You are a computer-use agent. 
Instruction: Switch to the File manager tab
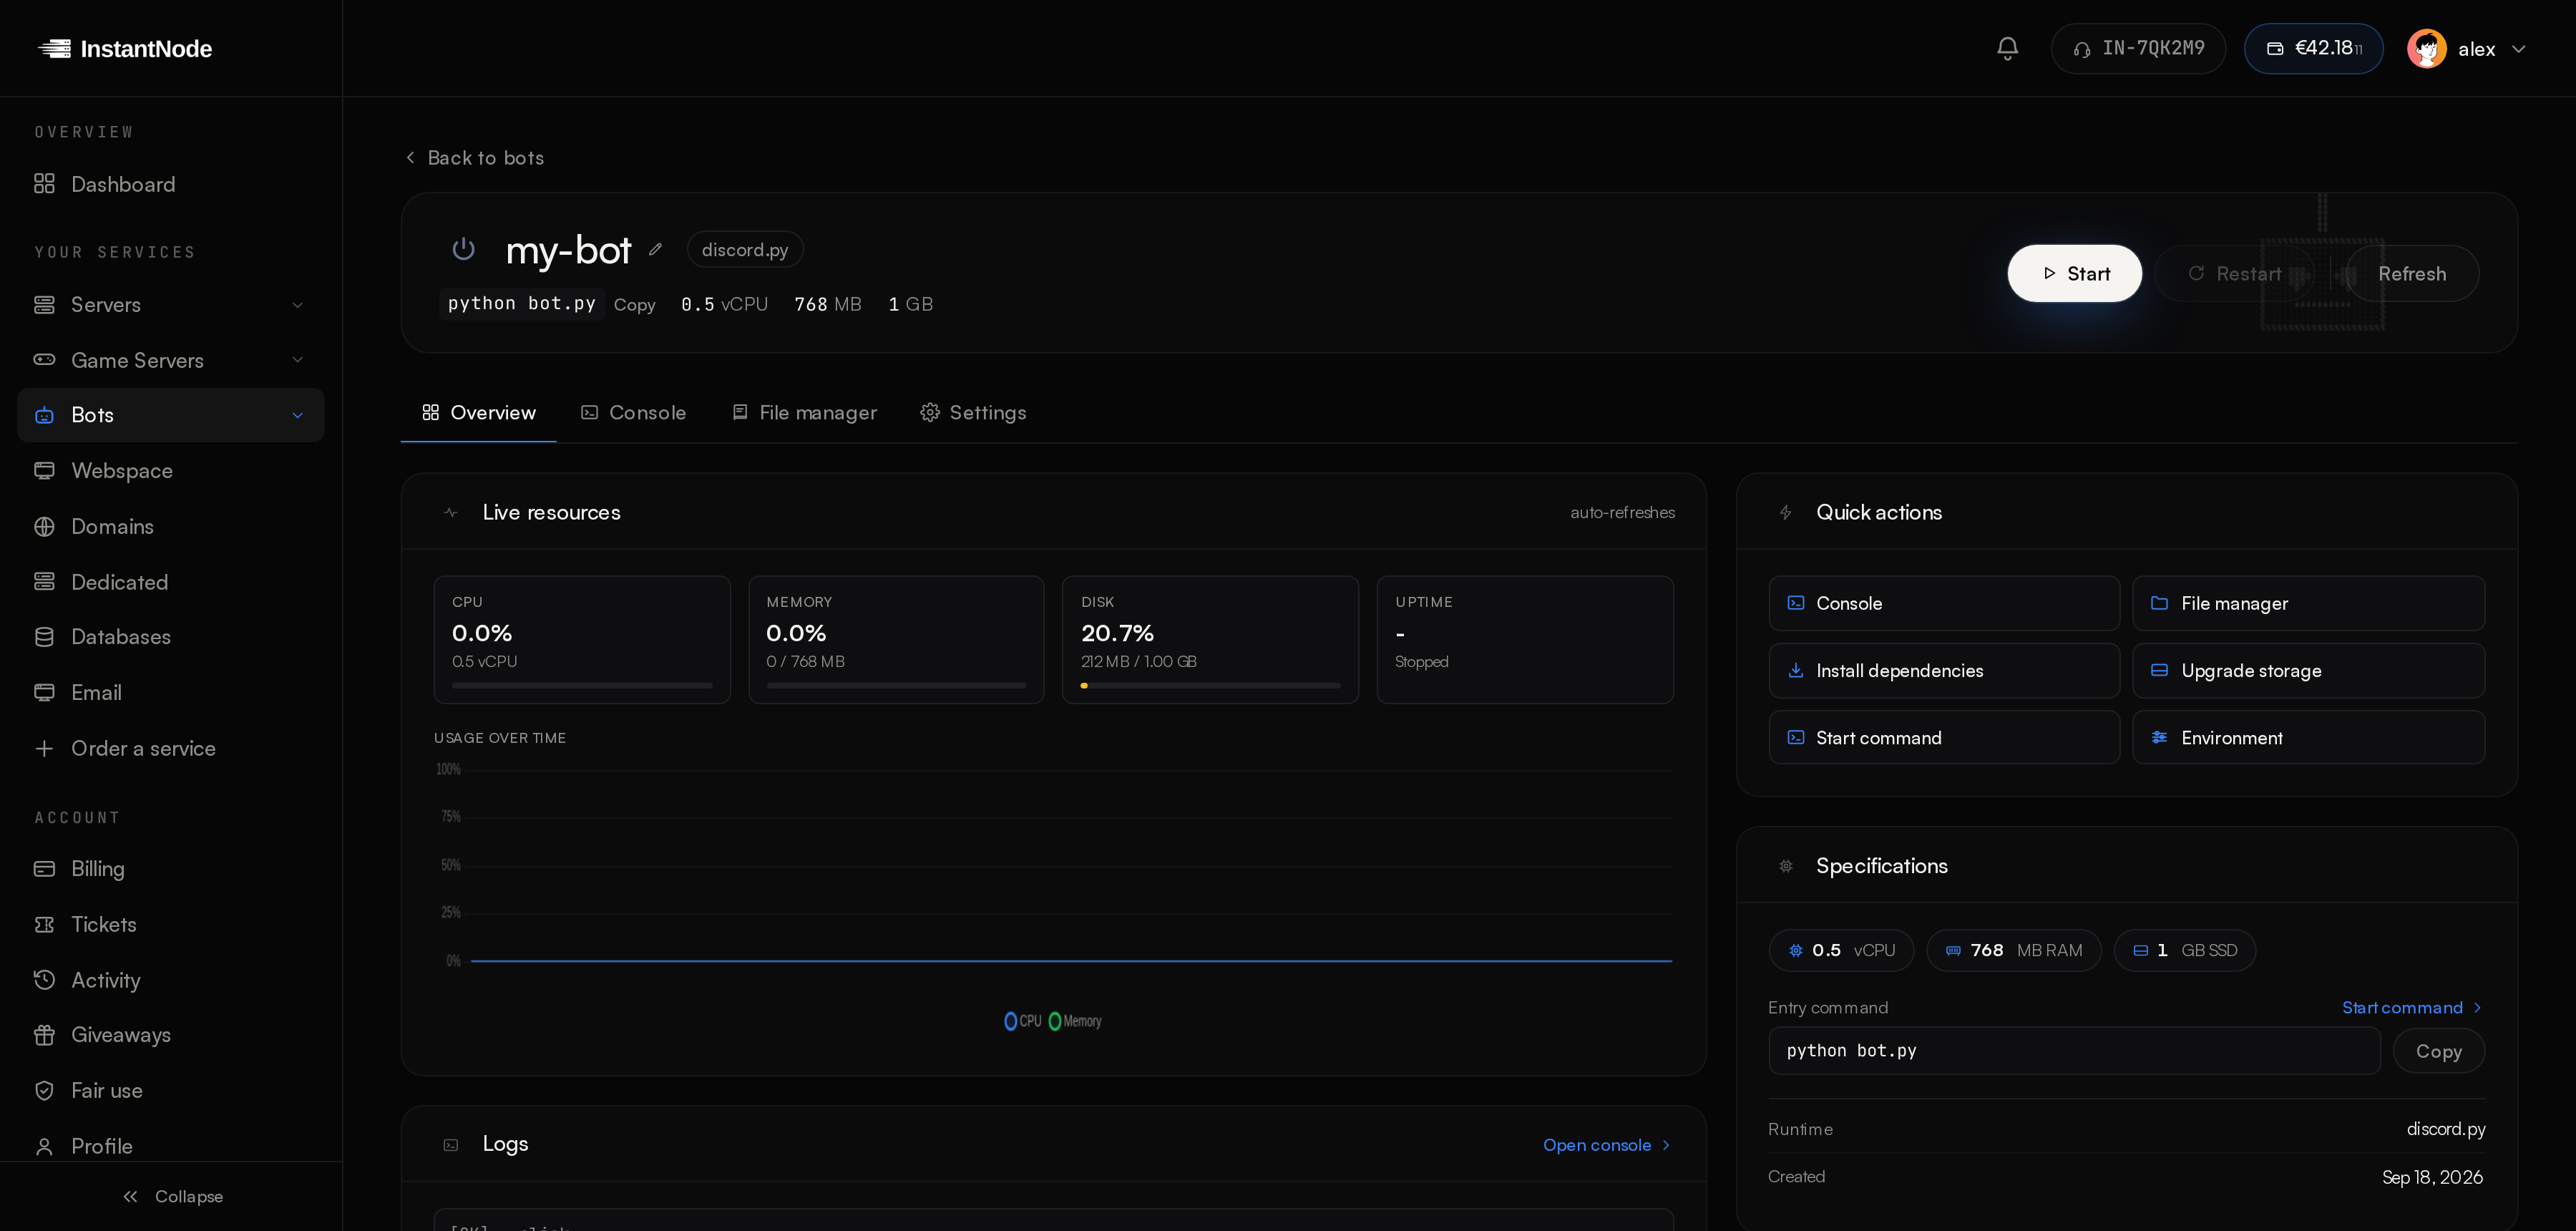pos(805,413)
